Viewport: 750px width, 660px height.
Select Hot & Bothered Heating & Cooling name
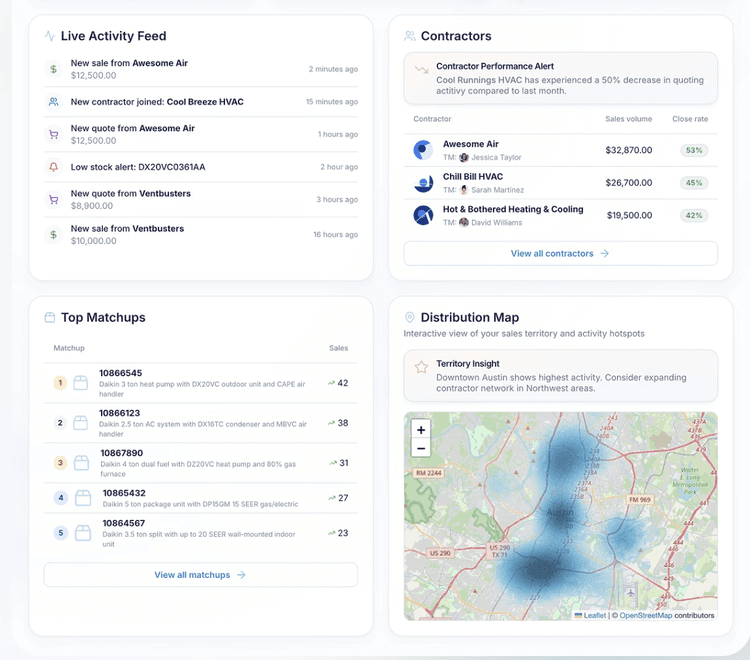(x=513, y=209)
